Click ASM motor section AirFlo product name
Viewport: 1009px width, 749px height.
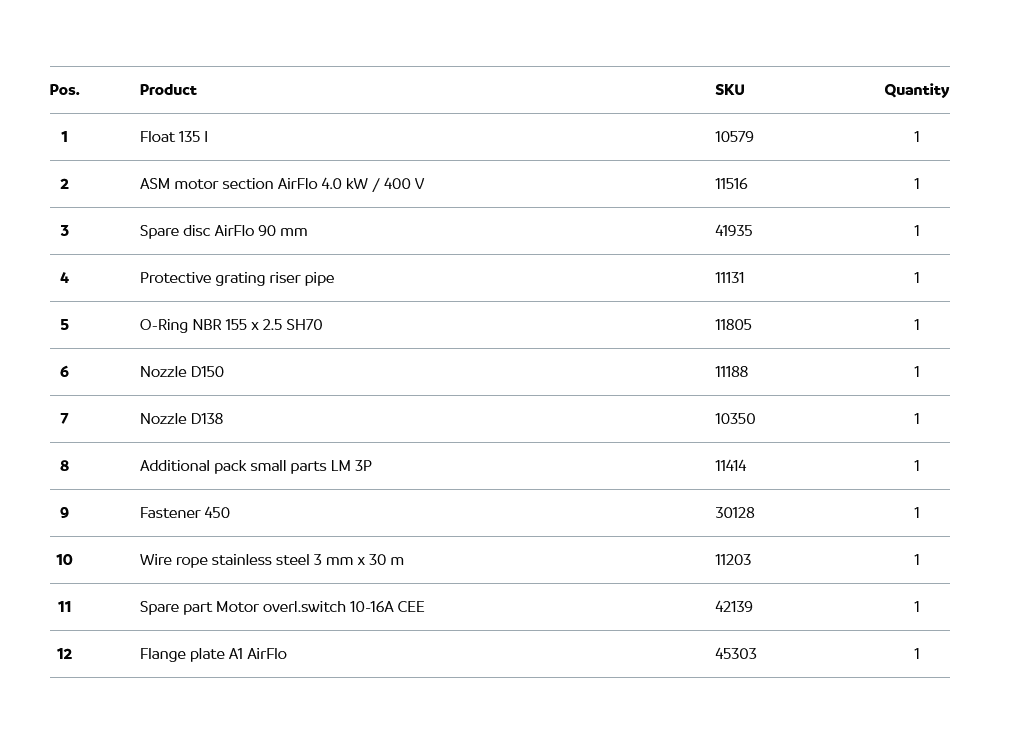pos(281,184)
